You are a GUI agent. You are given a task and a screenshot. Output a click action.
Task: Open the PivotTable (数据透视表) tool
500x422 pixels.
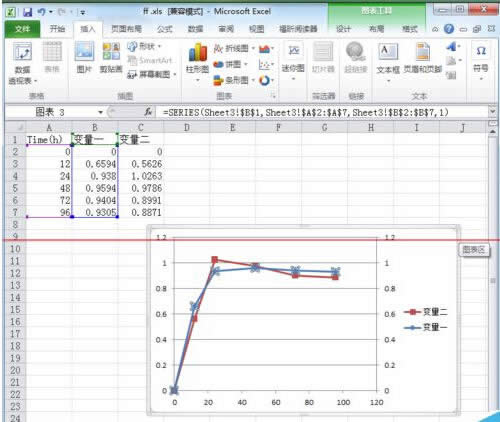tap(22, 63)
